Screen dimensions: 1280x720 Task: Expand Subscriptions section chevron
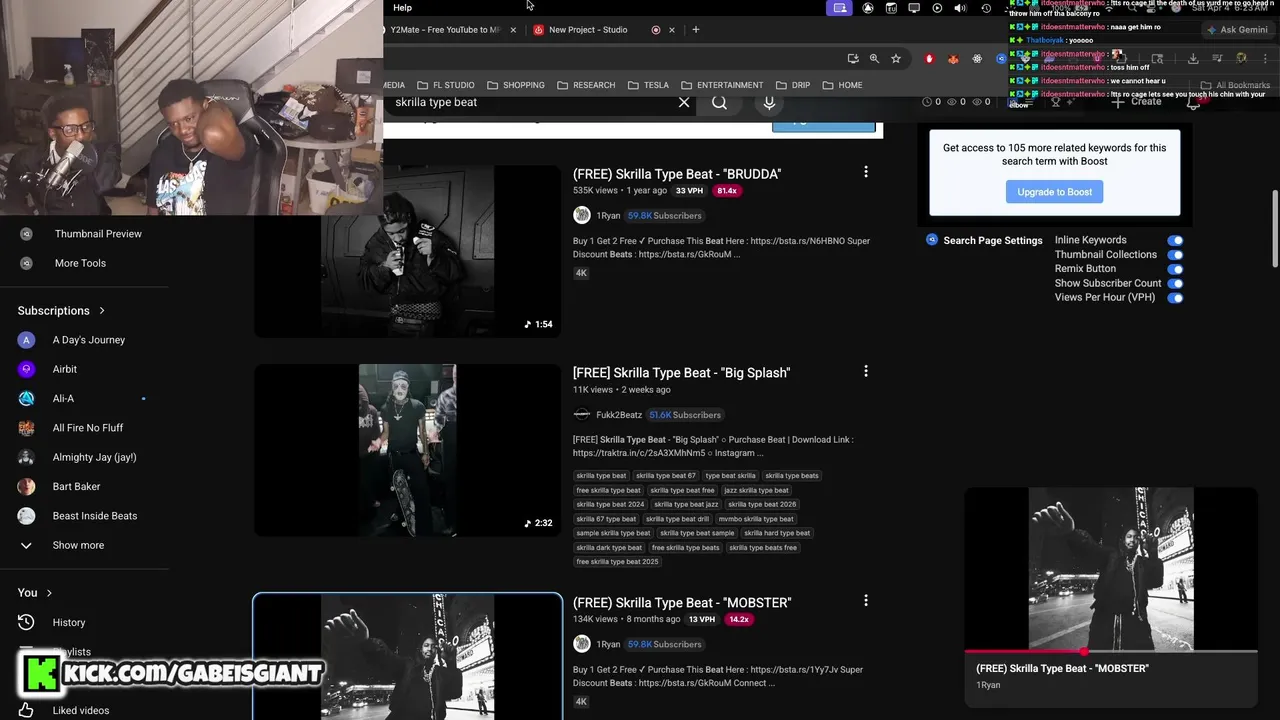point(102,311)
